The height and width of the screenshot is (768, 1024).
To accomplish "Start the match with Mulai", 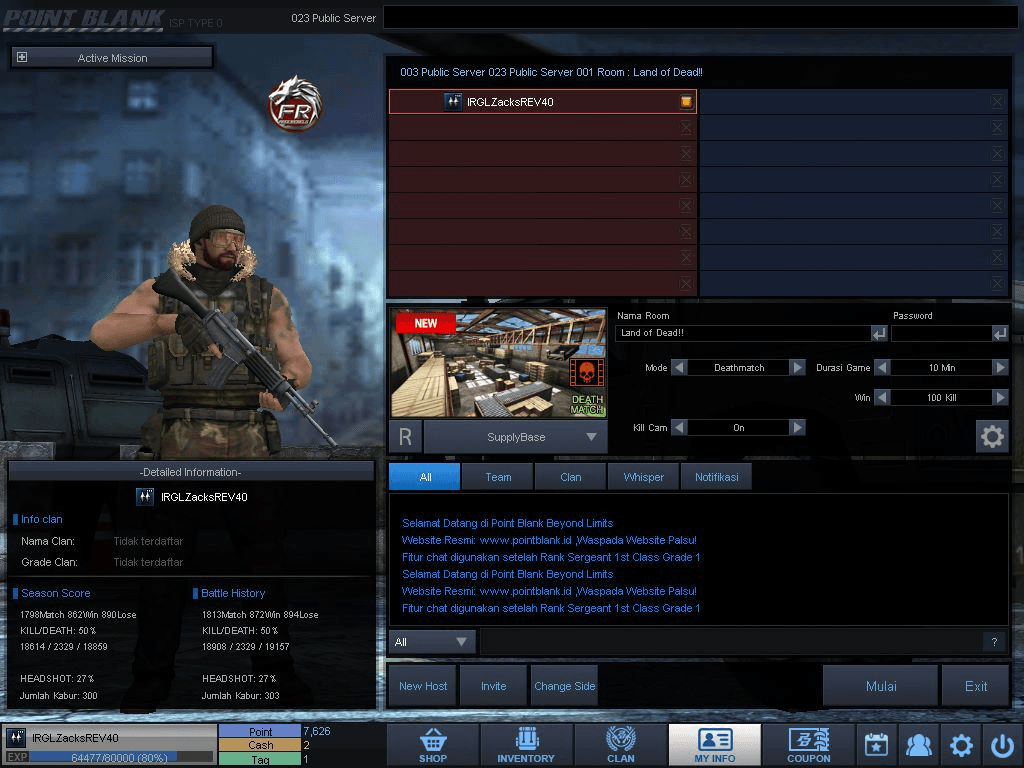I will [880, 686].
